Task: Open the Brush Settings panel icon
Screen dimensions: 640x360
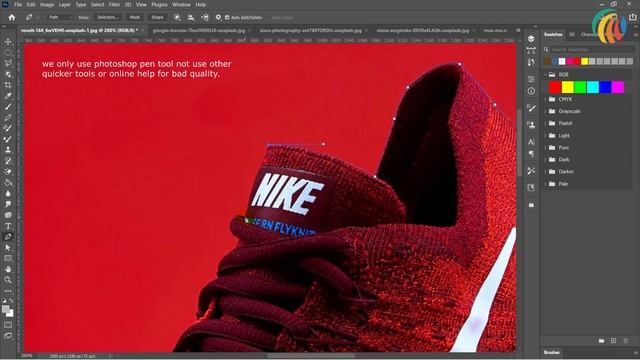Action: pyautogui.click(x=531, y=108)
